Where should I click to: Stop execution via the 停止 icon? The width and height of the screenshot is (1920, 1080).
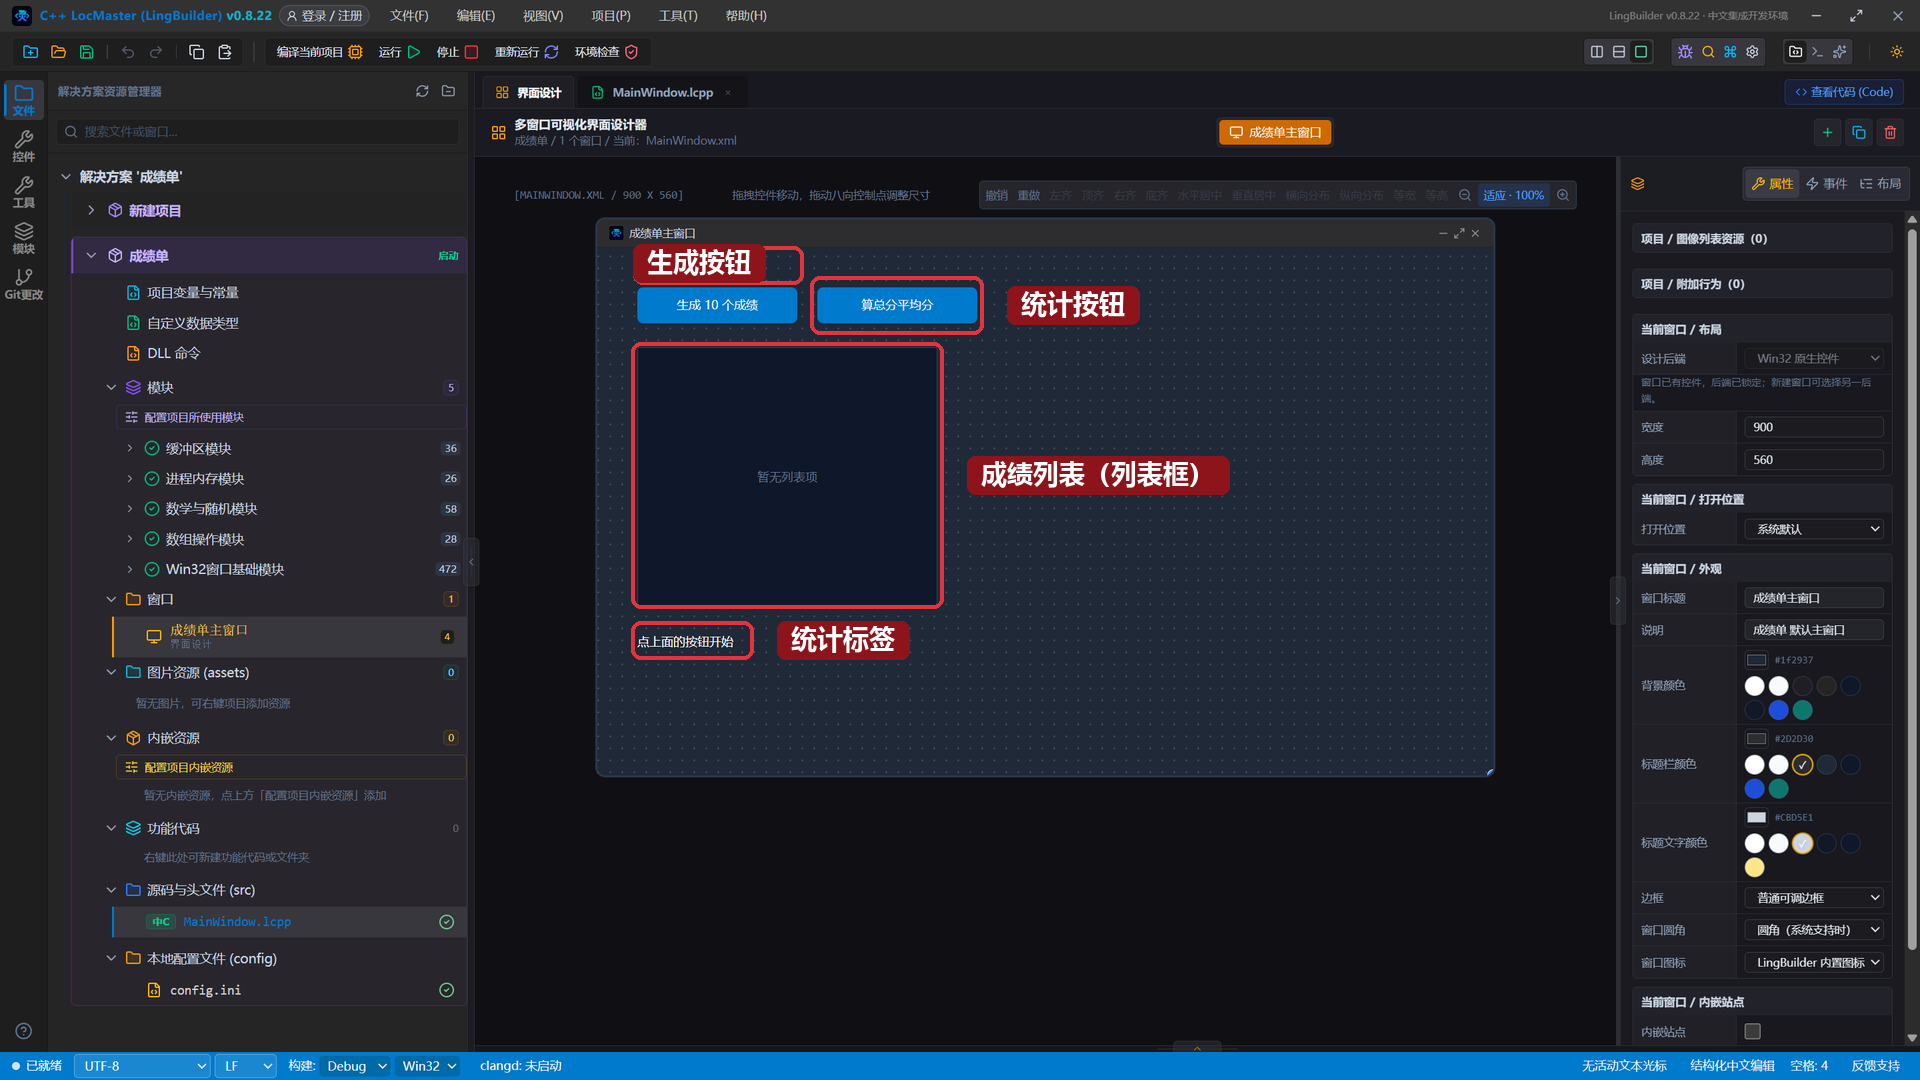tap(471, 52)
